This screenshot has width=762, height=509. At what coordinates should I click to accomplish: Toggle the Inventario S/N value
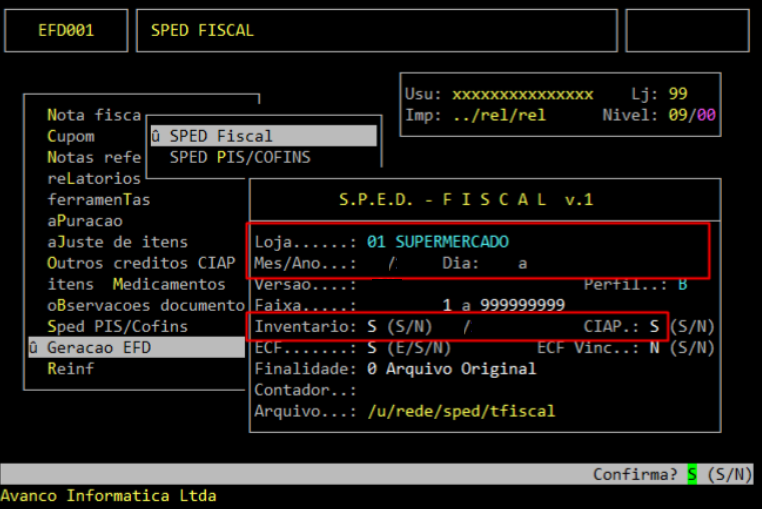point(372,327)
